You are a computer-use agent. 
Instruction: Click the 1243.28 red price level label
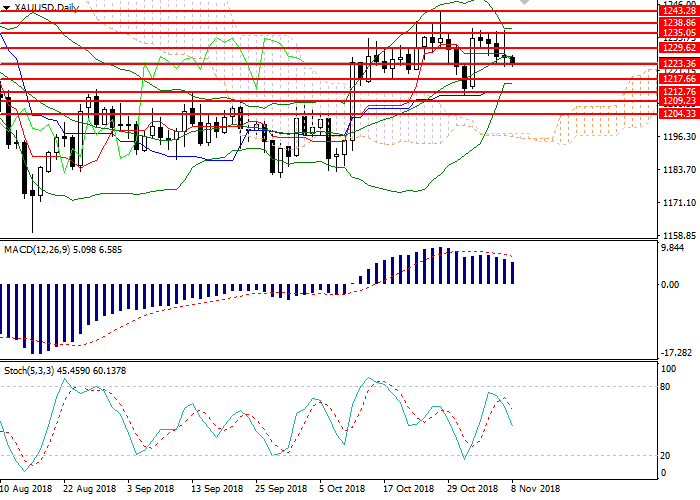pyautogui.click(x=679, y=11)
